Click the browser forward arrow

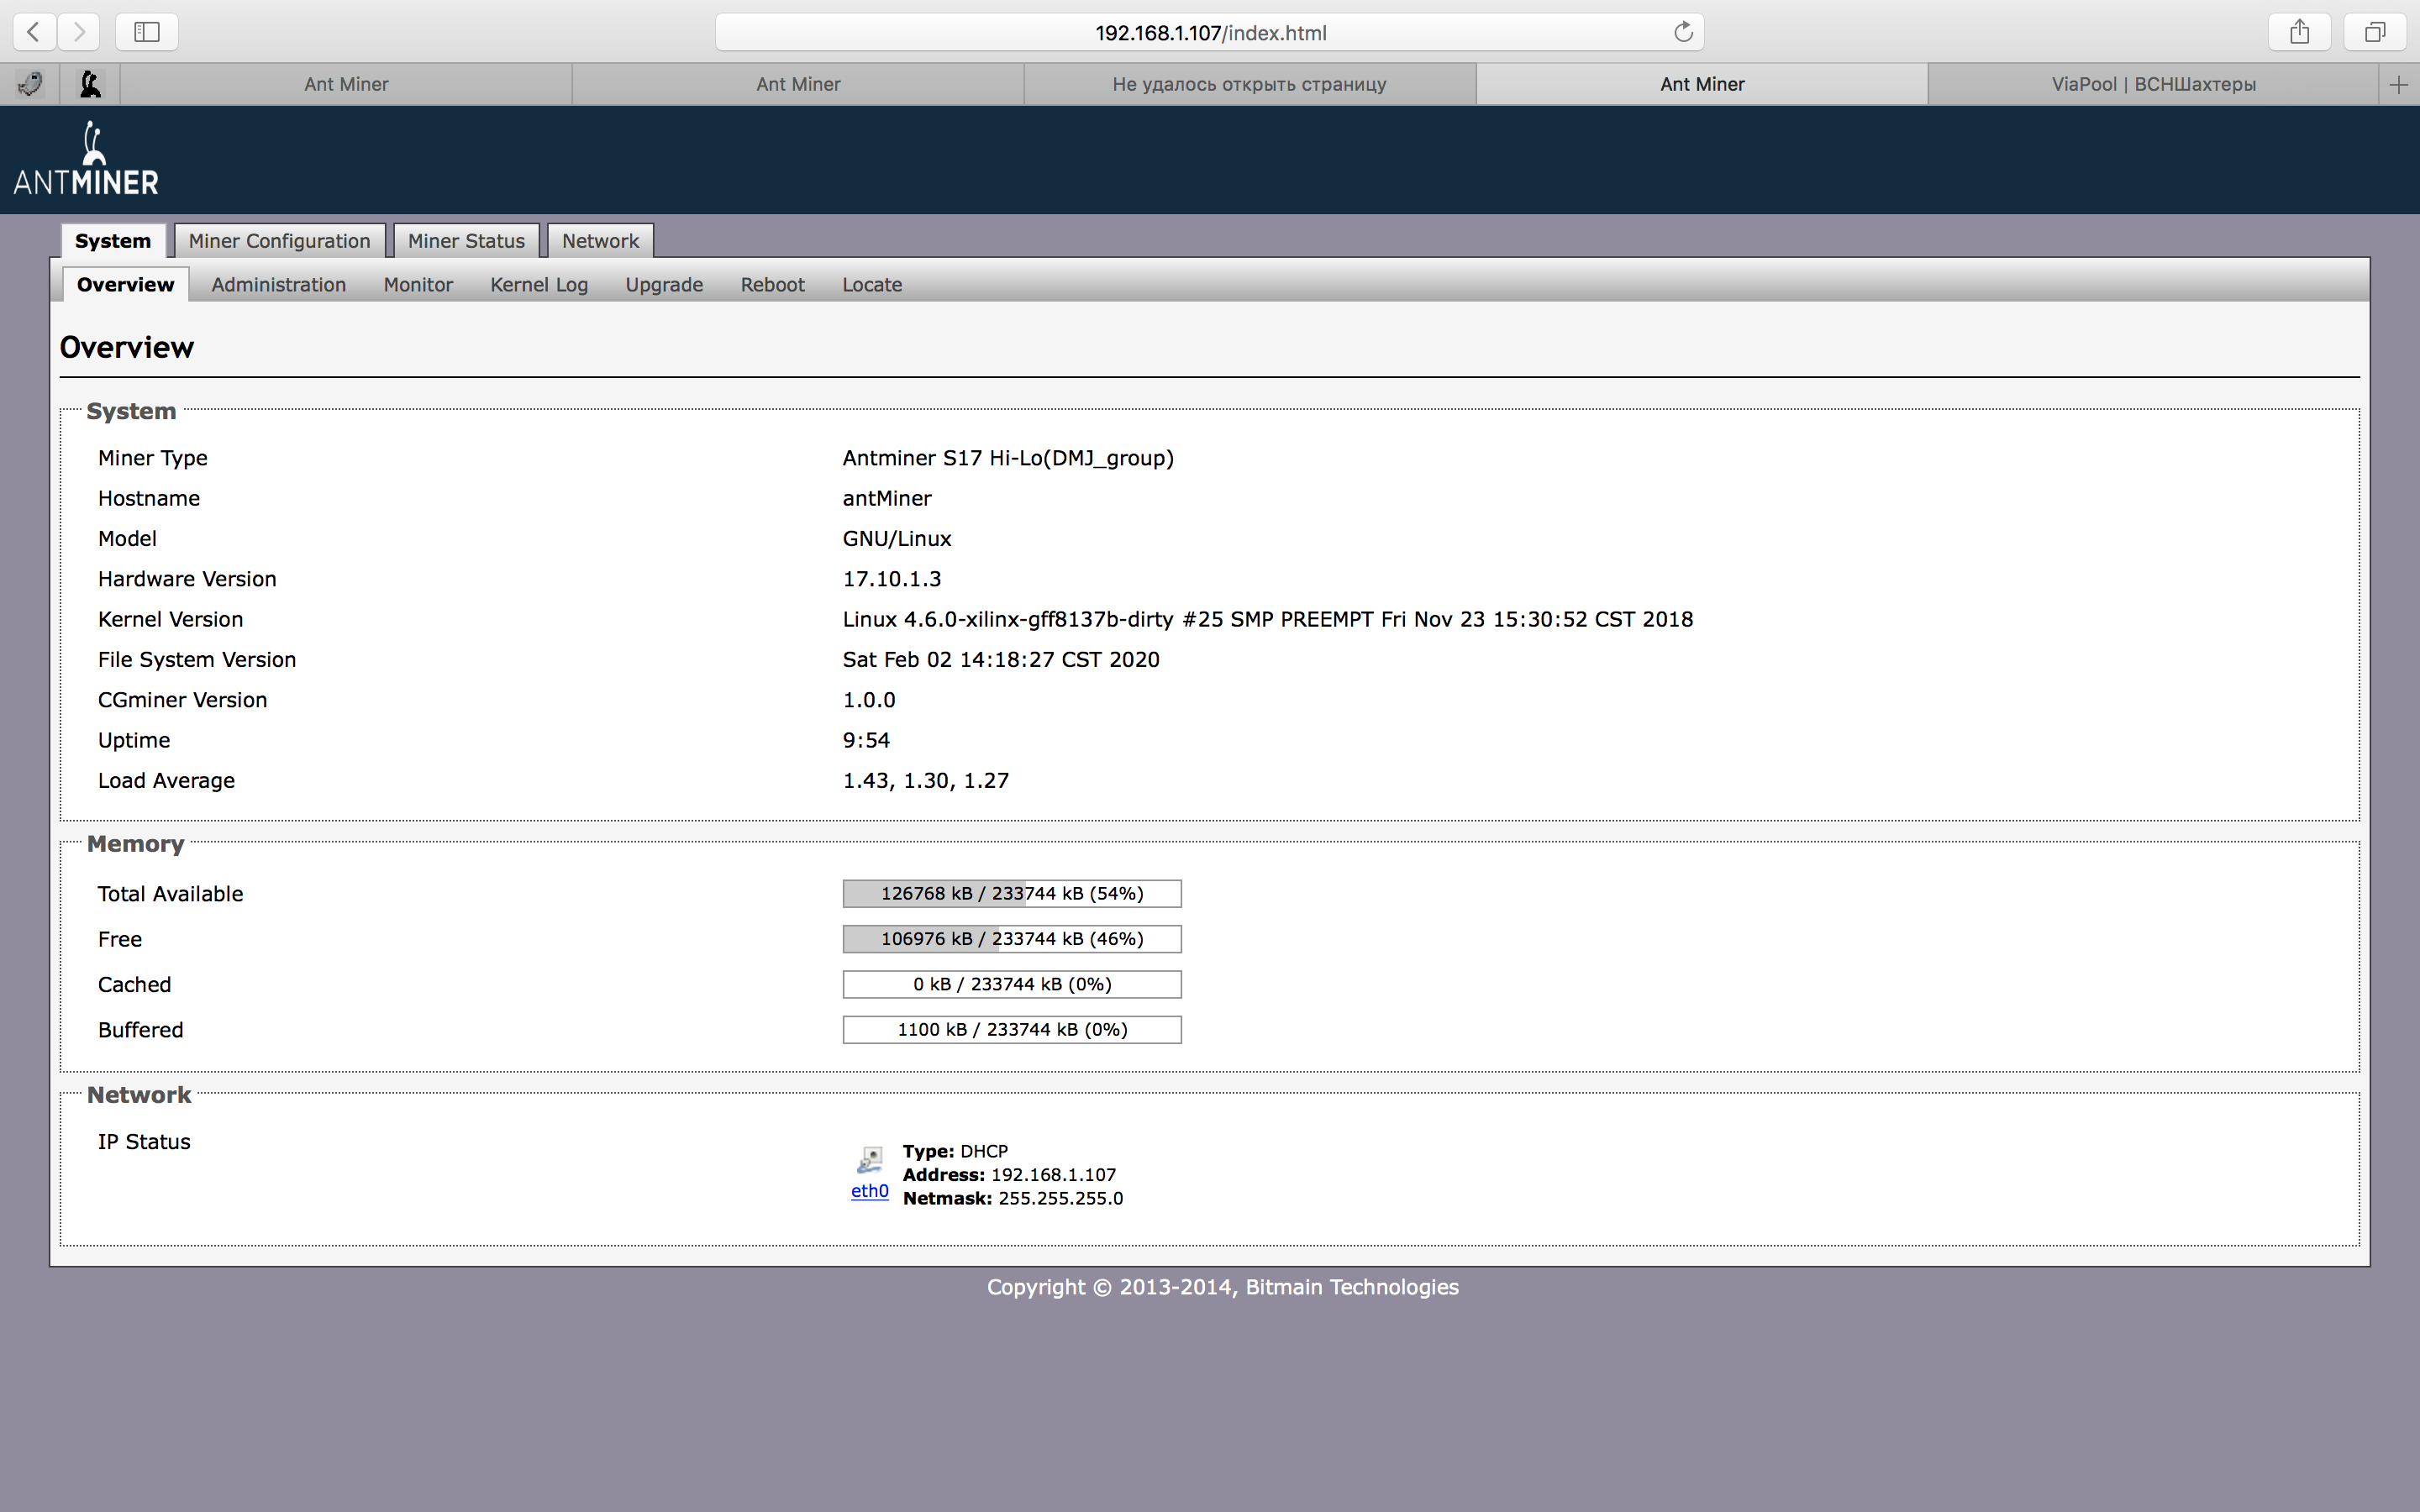pyautogui.click(x=78, y=32)
